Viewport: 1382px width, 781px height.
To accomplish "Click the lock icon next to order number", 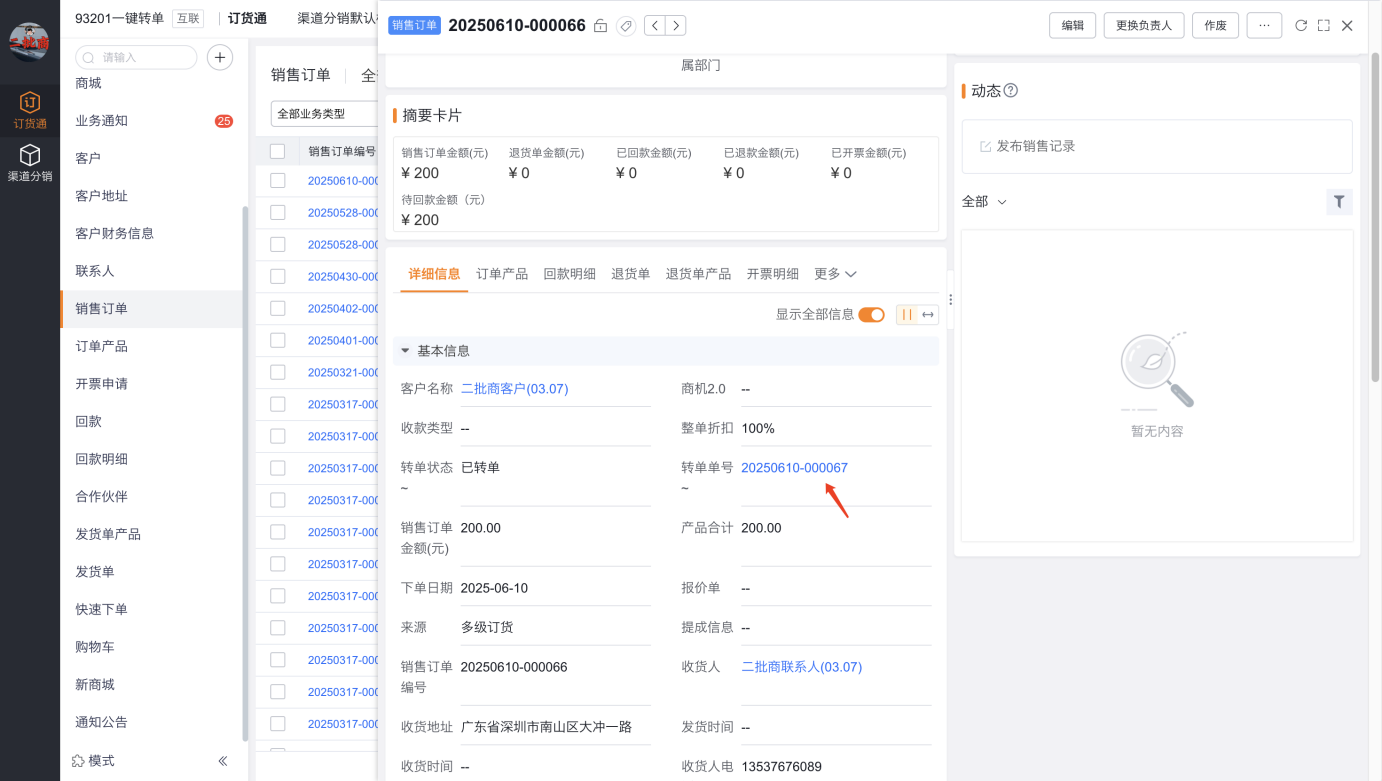I will point(600,26).
